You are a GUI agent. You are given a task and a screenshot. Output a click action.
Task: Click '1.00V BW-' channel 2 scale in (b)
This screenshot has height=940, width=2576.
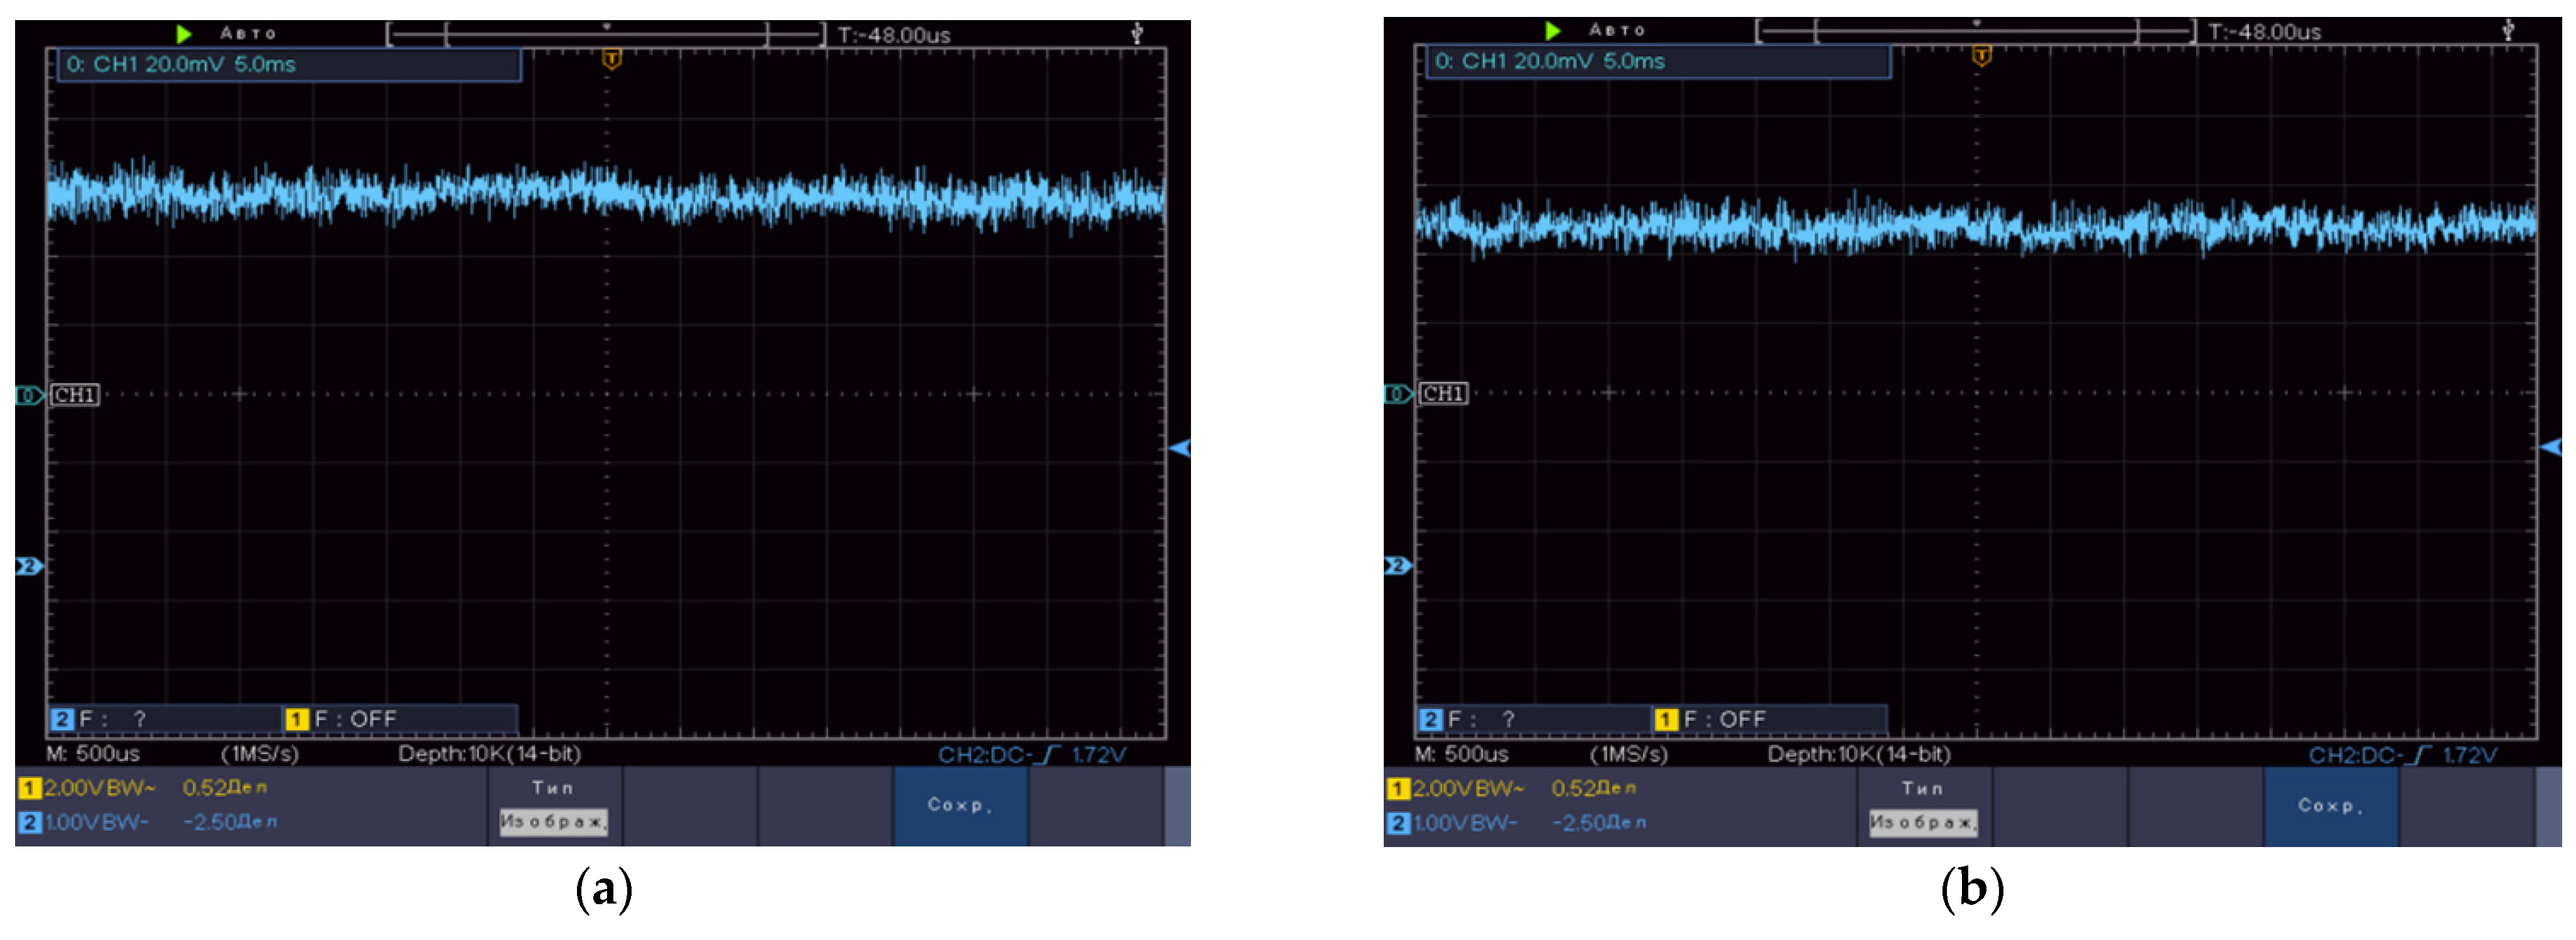tap(1466, 824)
